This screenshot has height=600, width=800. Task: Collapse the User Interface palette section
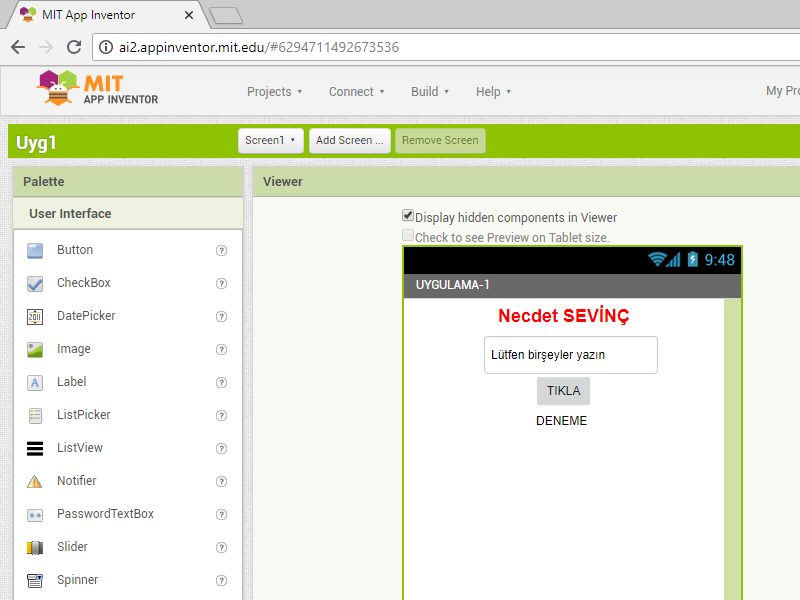click(x=70, y=214)
